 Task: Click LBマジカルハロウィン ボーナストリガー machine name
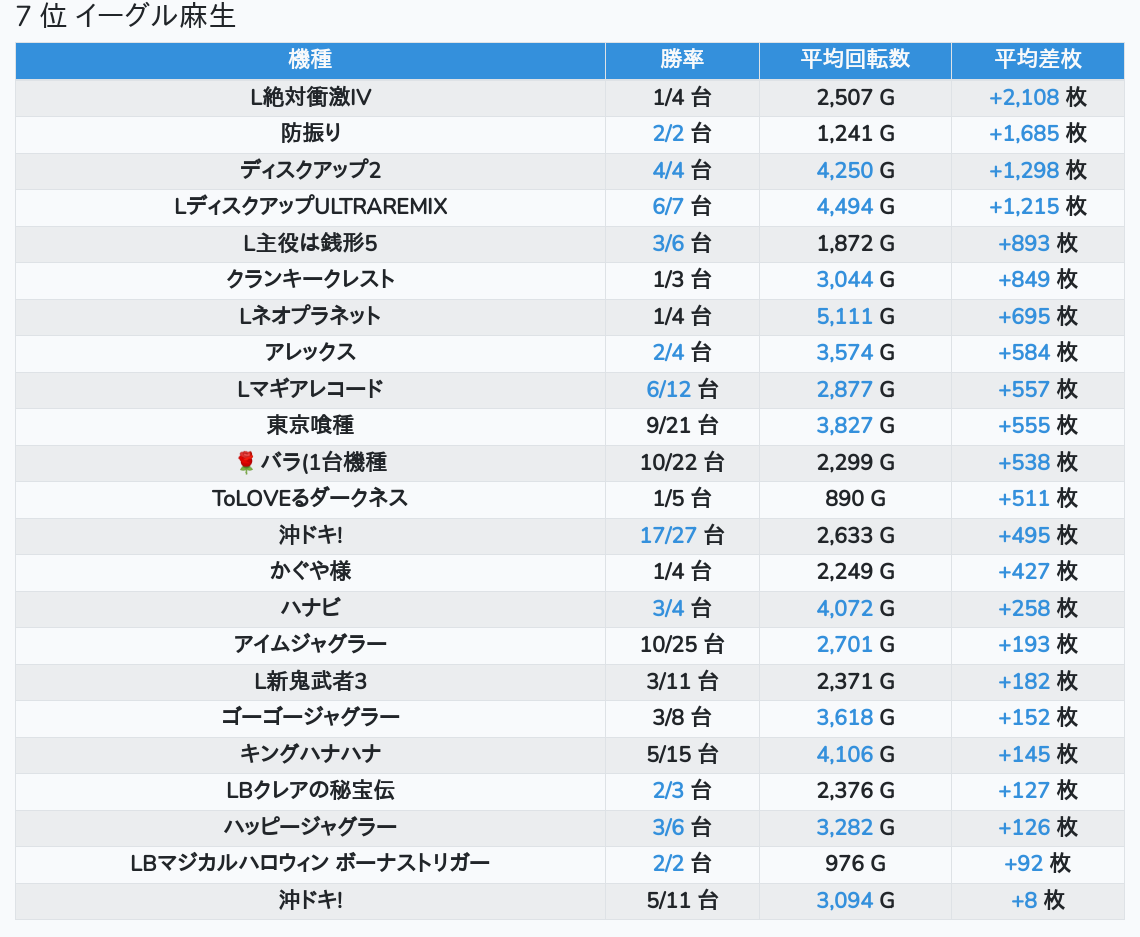coord(310,863)
